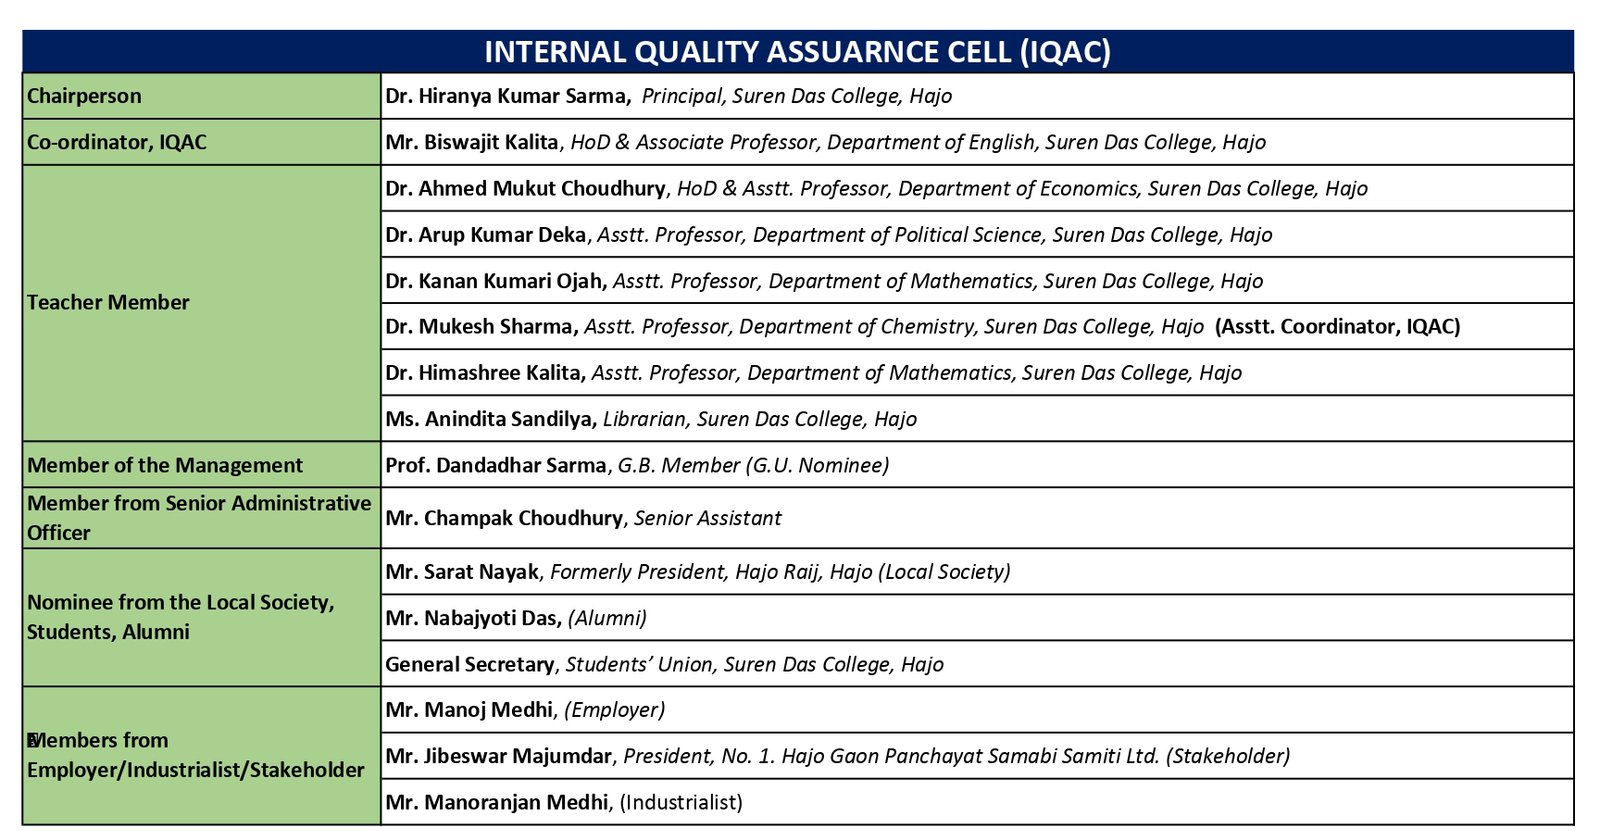Click Dr. Mukesh Sharma row
Image resolution: width=1600 pixels, height=831 pixels.
point(922,327)
